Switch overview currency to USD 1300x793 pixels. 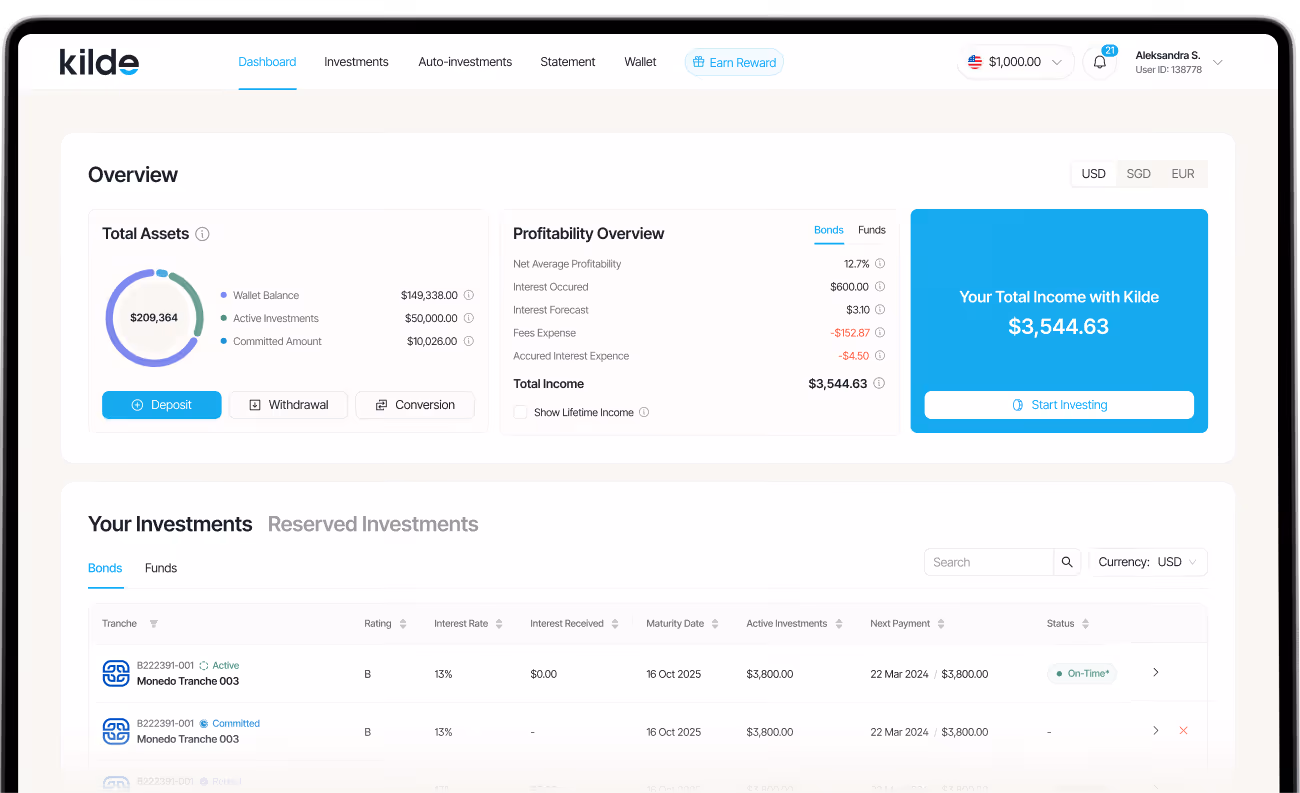[x=1094, y=174]
